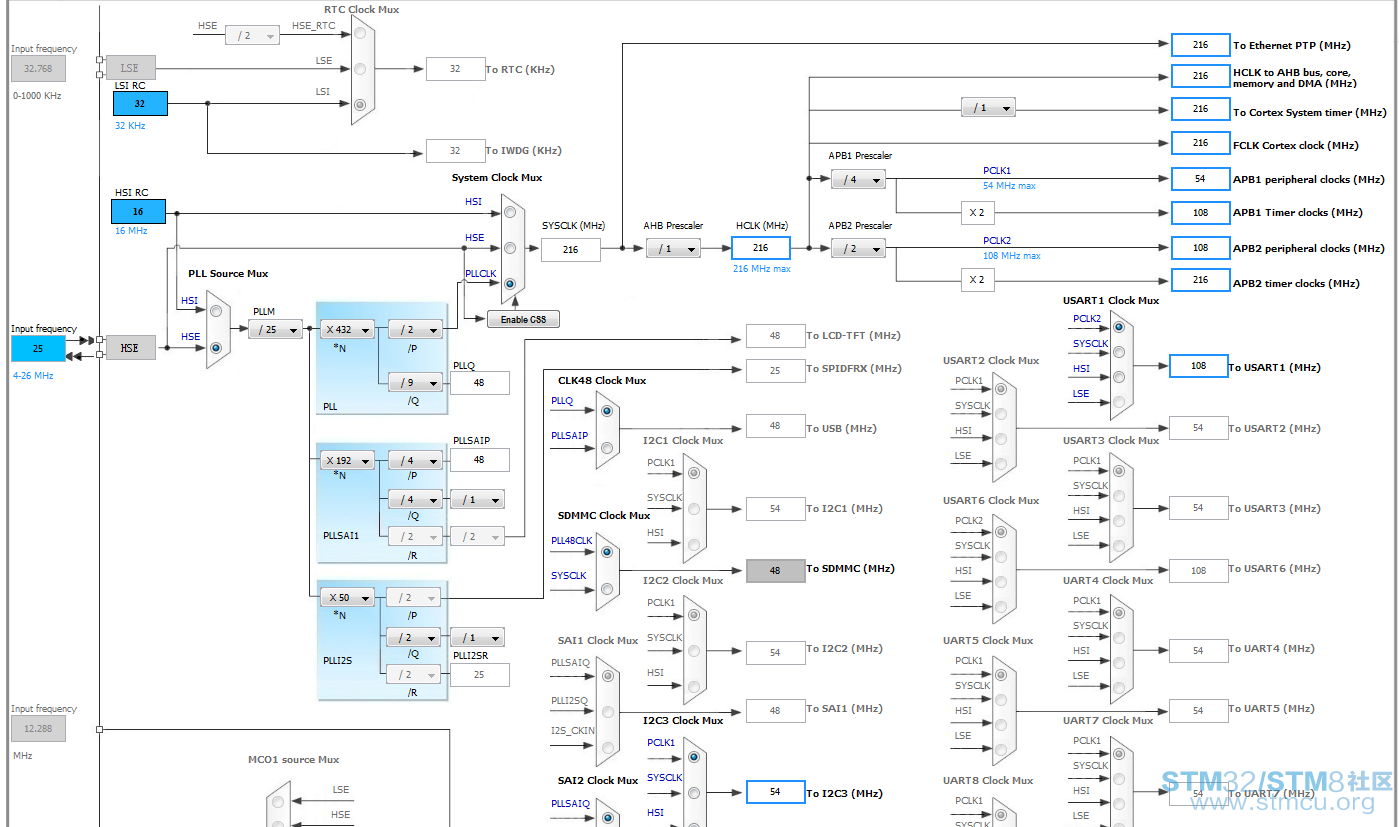Click the To I2C3 54 value box

click(775, 792)
